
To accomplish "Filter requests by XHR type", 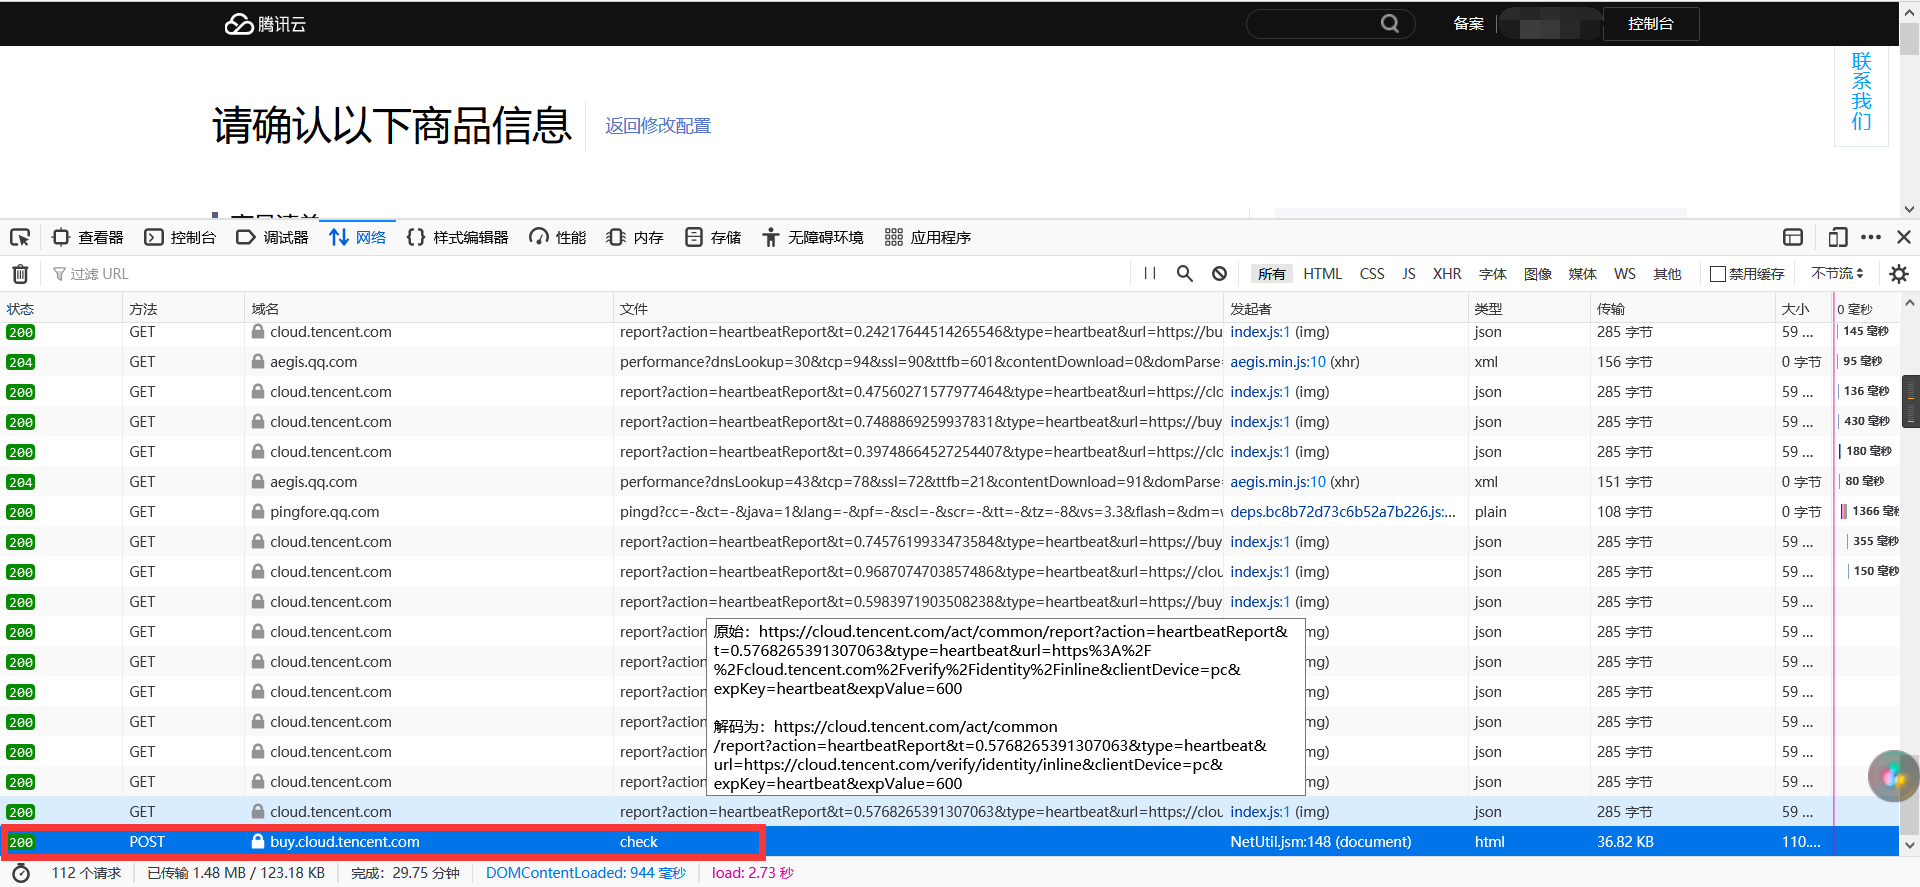I will click(x=1447, y=273).
